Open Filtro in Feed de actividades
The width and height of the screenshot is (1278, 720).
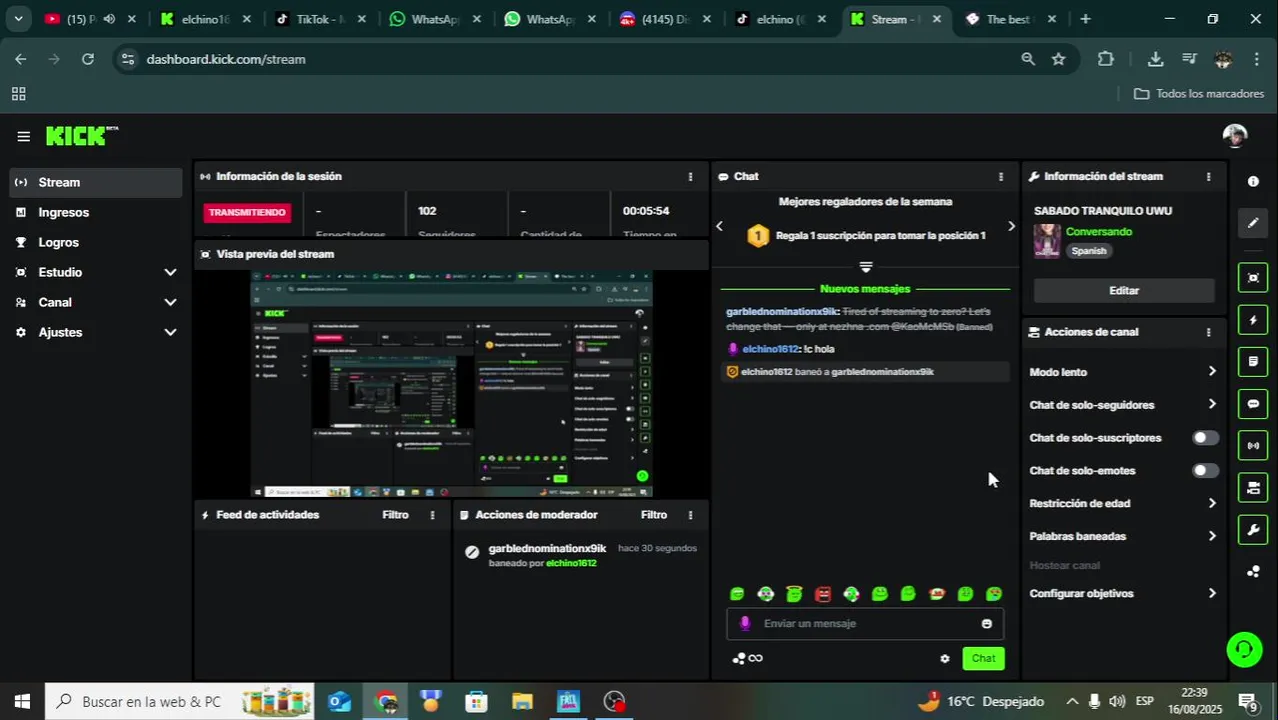click(x=395, y=515)
